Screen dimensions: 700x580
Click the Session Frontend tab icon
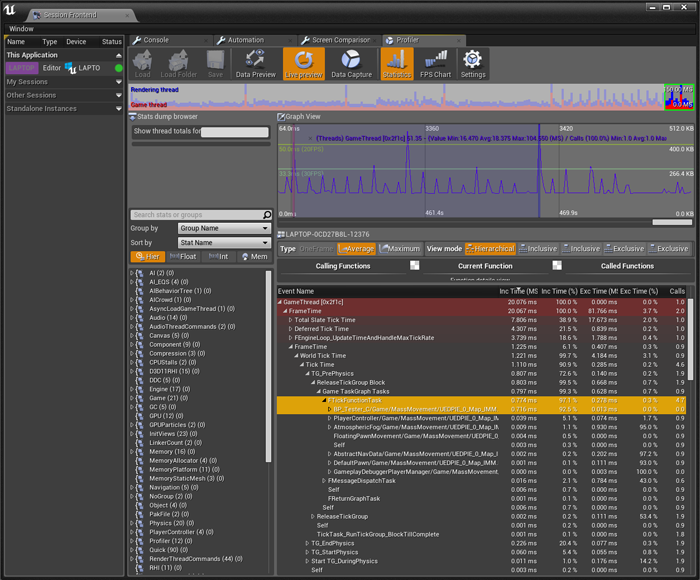(35, 16)
